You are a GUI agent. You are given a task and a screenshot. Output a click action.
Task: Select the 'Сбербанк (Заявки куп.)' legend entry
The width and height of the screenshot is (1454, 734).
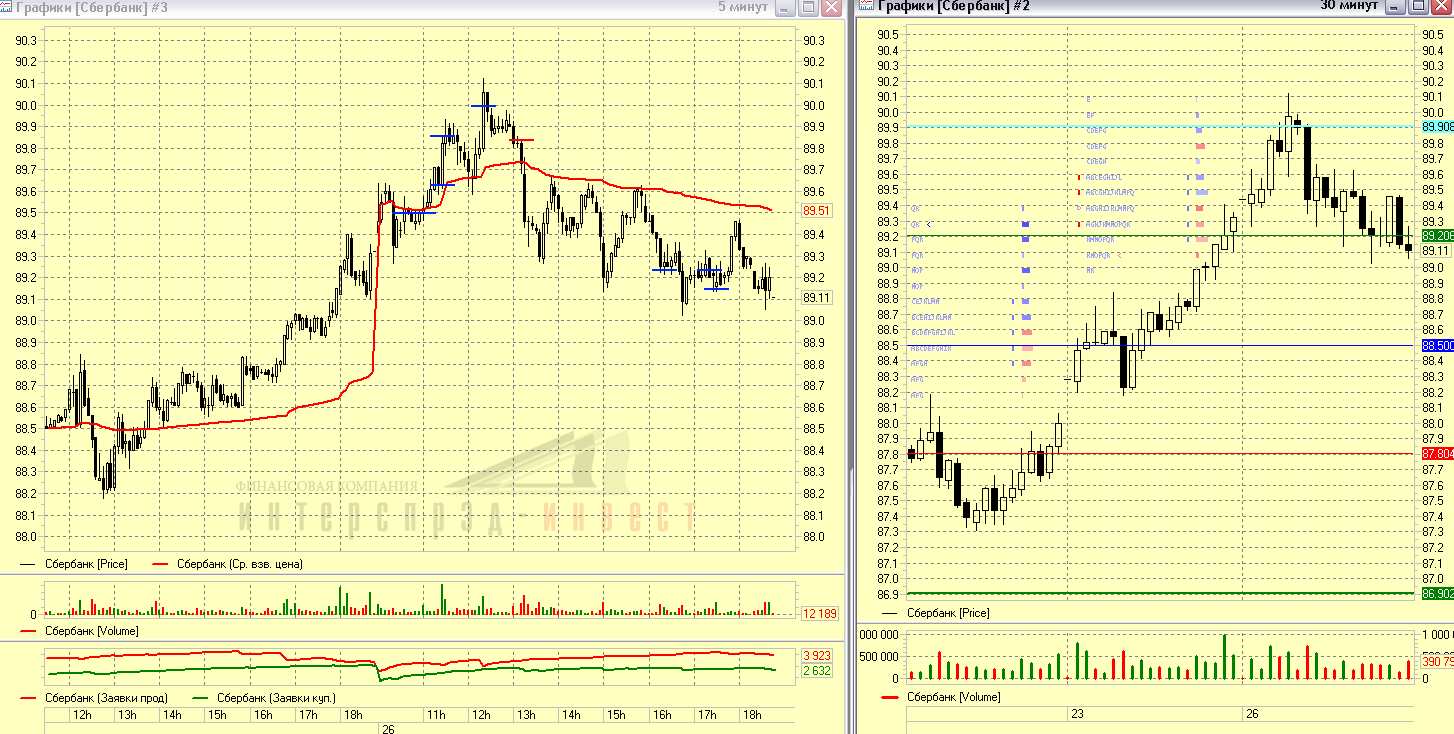[x=276, y=697]
